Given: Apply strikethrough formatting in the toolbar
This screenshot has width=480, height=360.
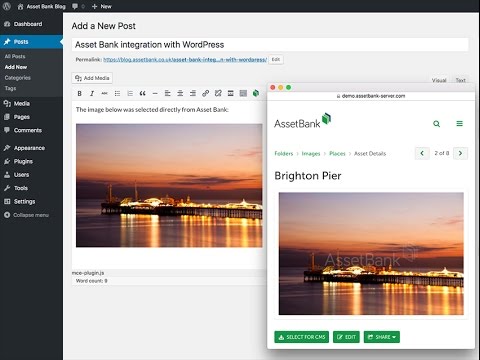Looking at the screenshot, I should point(105,94).
